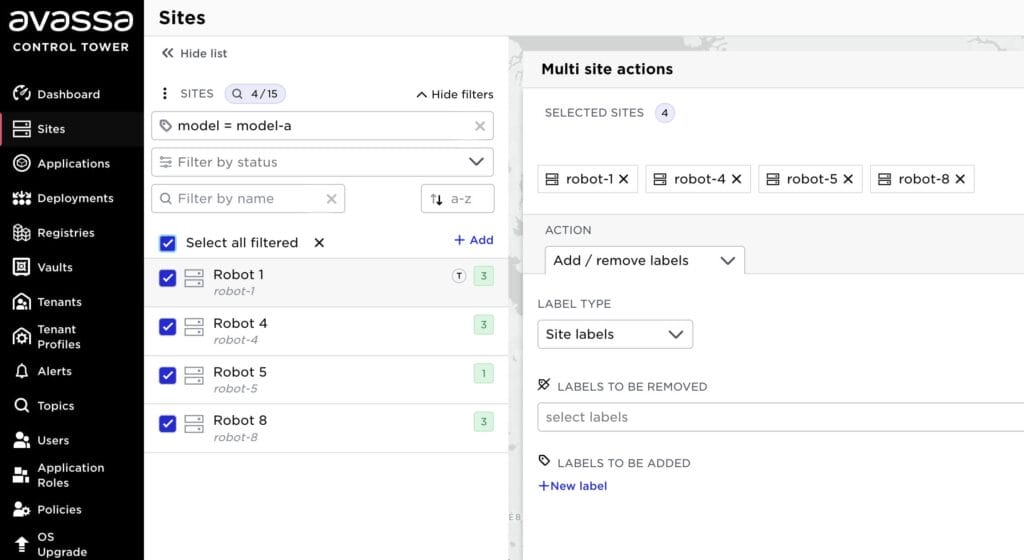Click the Tenant Profiles sidebar icon

point(22,337)
